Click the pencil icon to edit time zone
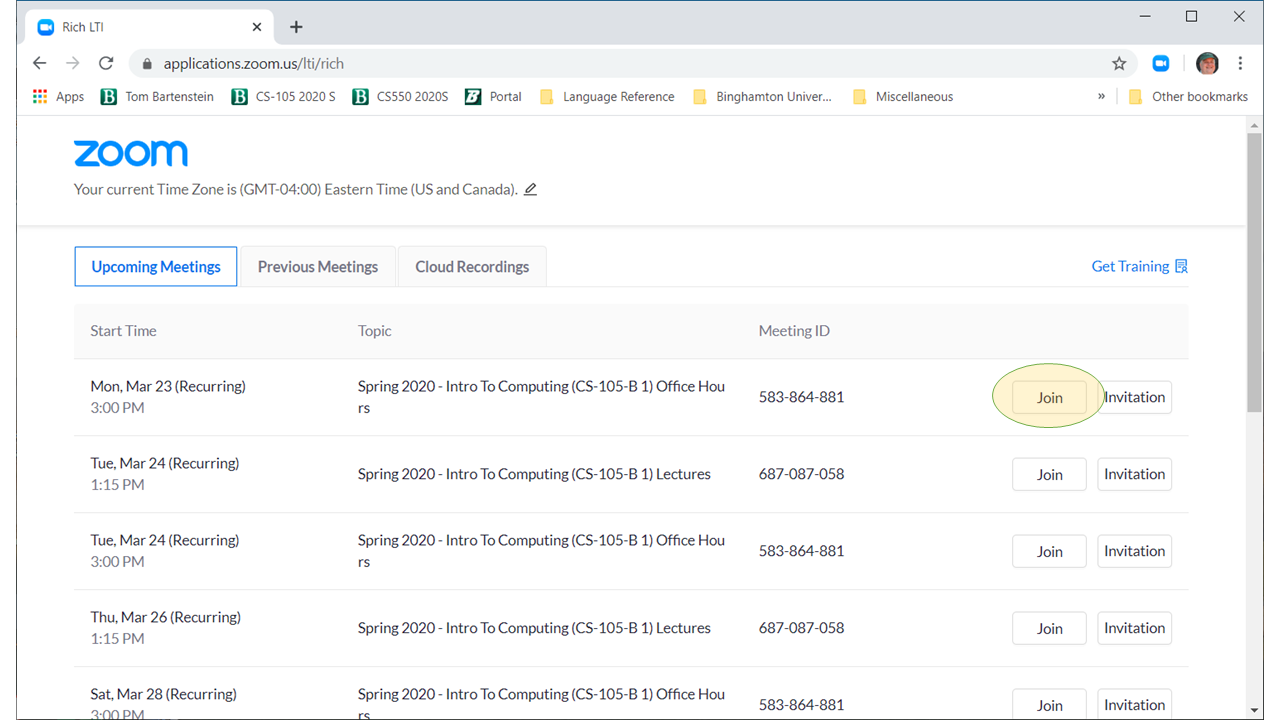The height and width of the screenshot is (720, 1280). [x=530, y=189]
